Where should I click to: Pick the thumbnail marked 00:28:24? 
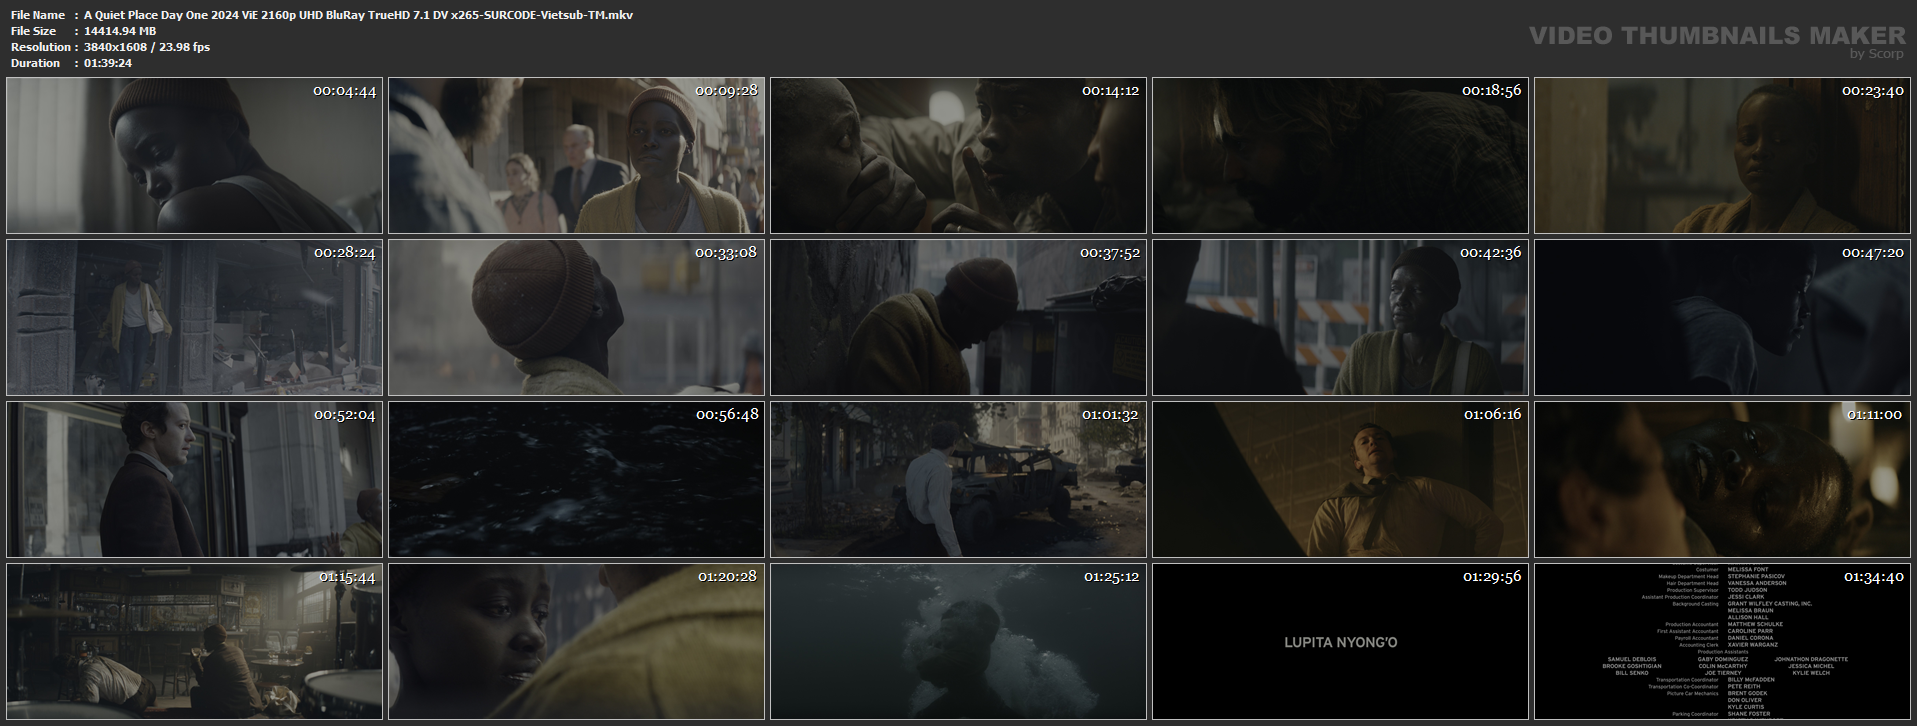pyautogui.click(x=194, y=318)
